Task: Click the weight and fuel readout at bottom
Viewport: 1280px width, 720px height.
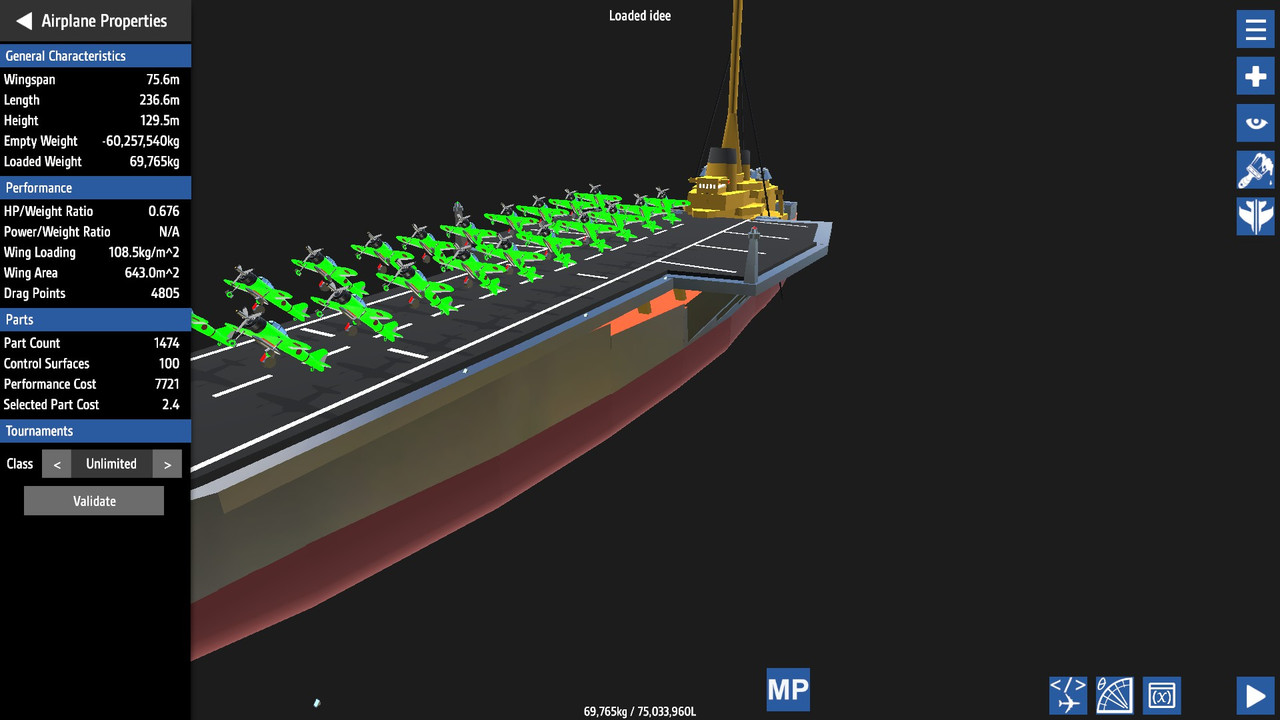Action: pos(640,711)
